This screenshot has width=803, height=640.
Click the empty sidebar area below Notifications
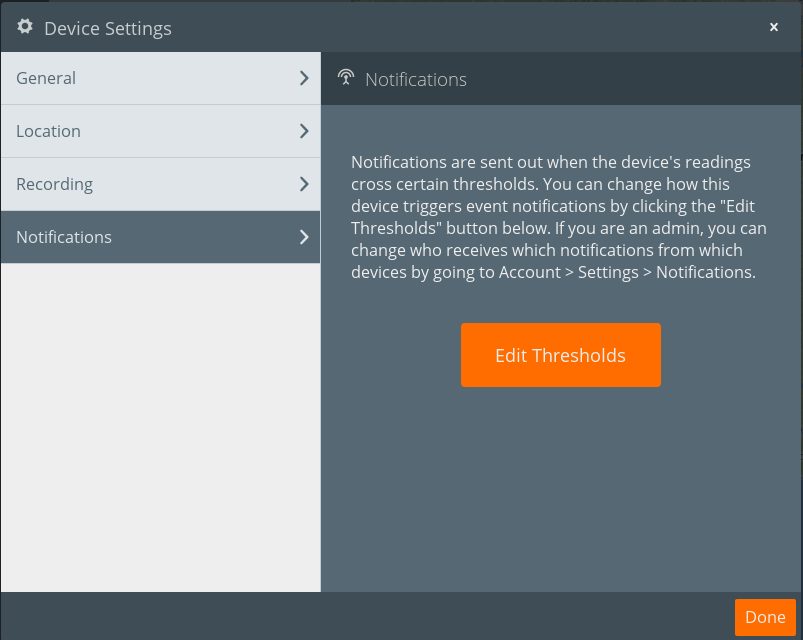[x=160, y=420]
